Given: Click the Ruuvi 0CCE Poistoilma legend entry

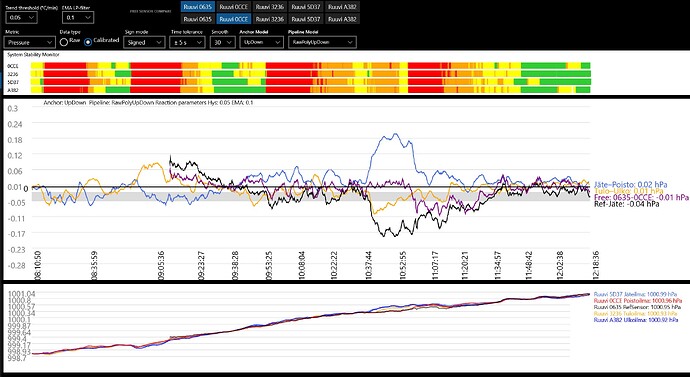Looking at the screenshot, I should pyautogui.click(x=637, y=300).
